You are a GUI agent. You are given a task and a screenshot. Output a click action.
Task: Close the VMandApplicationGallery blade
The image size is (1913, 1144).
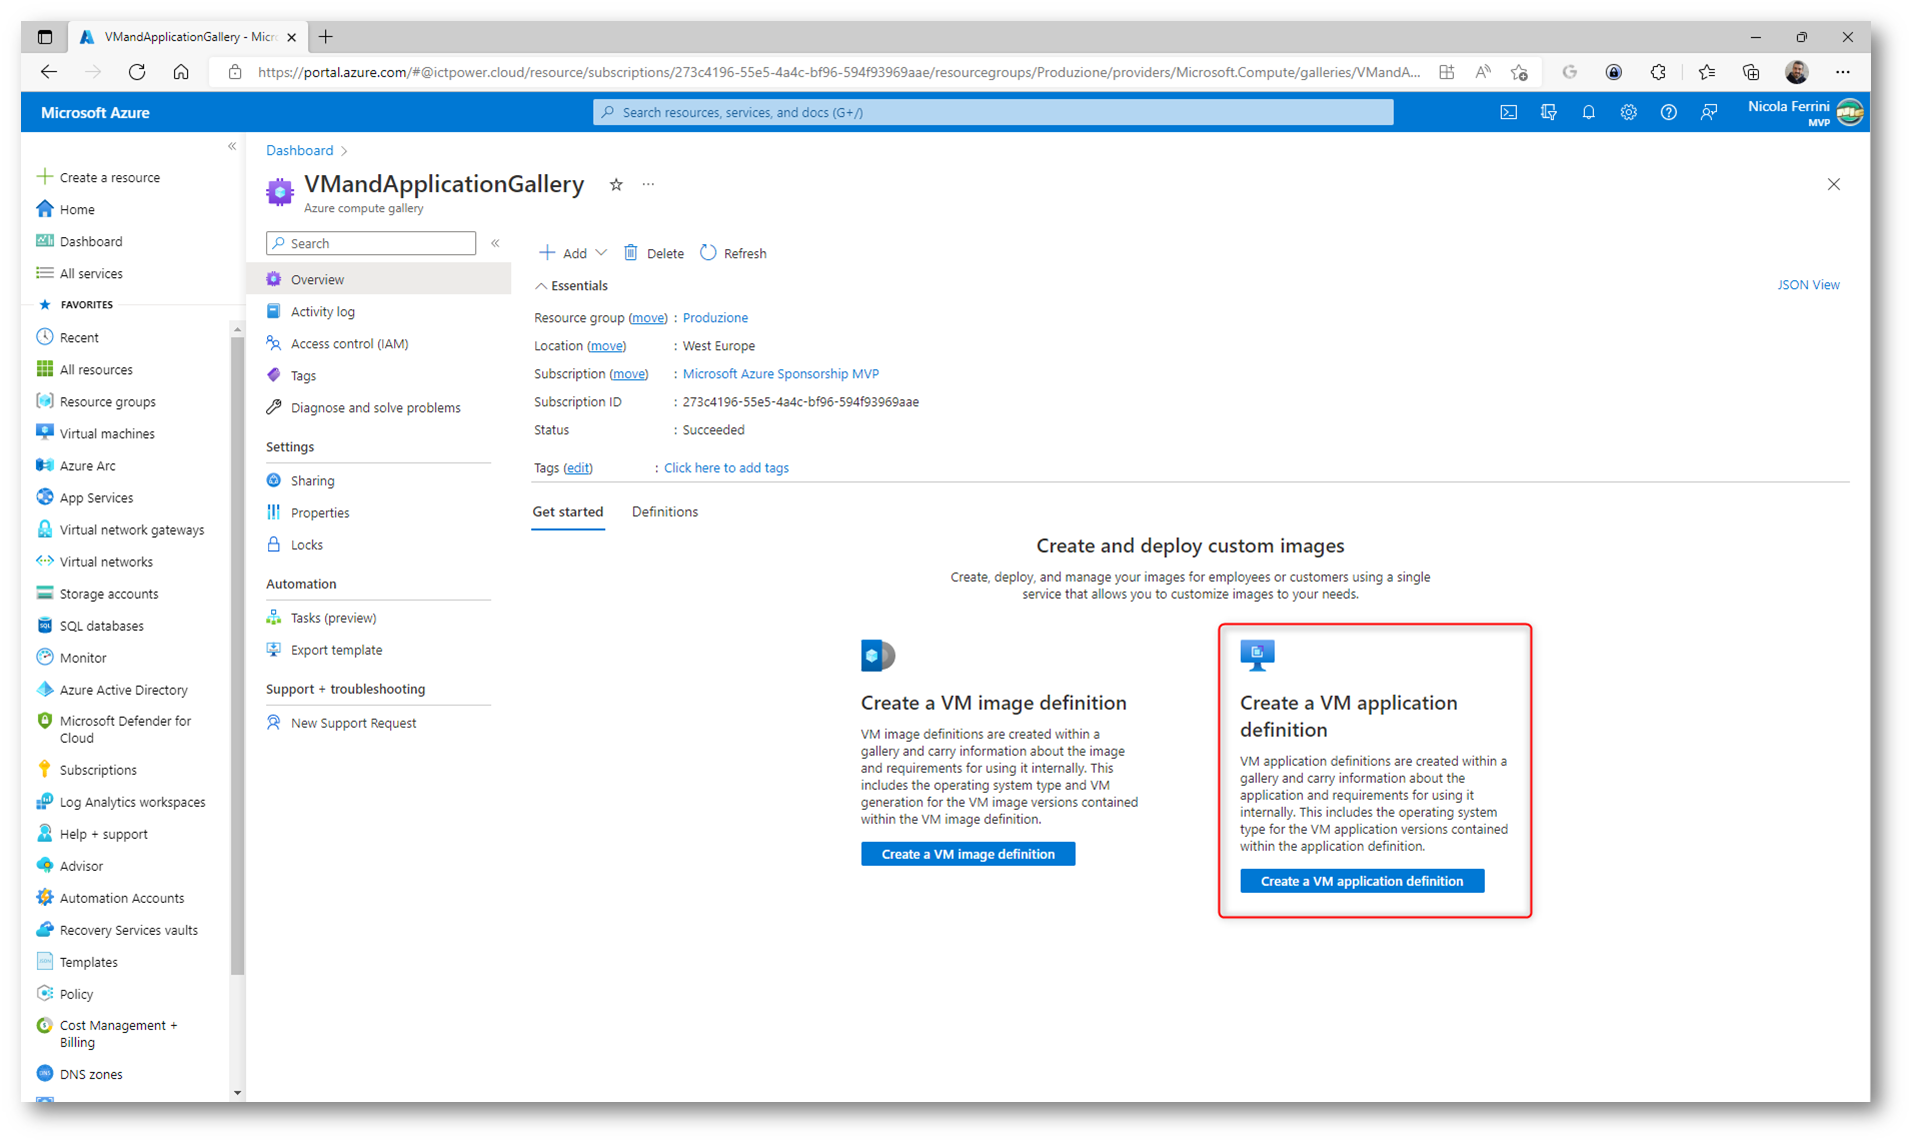click(1833, 184)
